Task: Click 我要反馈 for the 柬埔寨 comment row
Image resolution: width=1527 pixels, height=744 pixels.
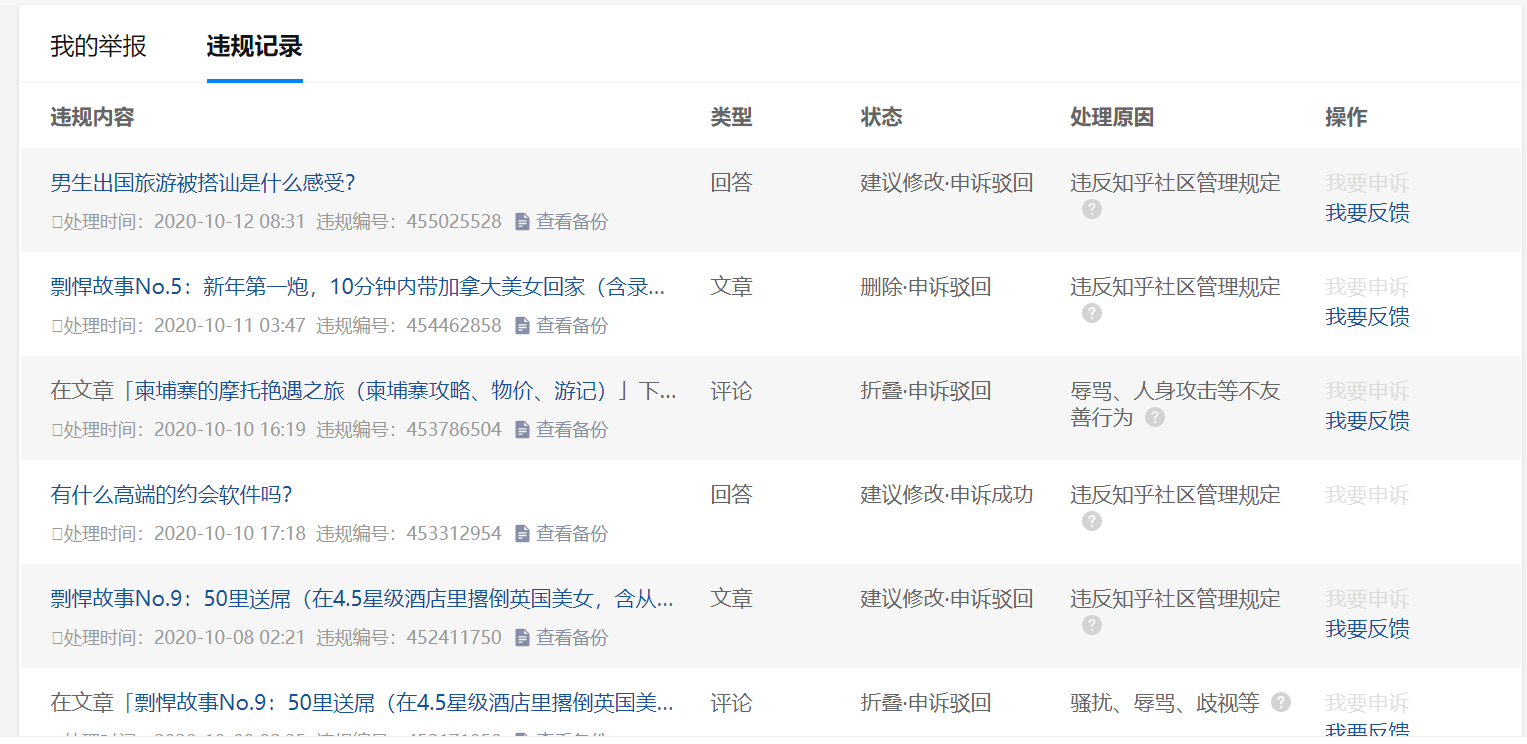Action: 1367,421
